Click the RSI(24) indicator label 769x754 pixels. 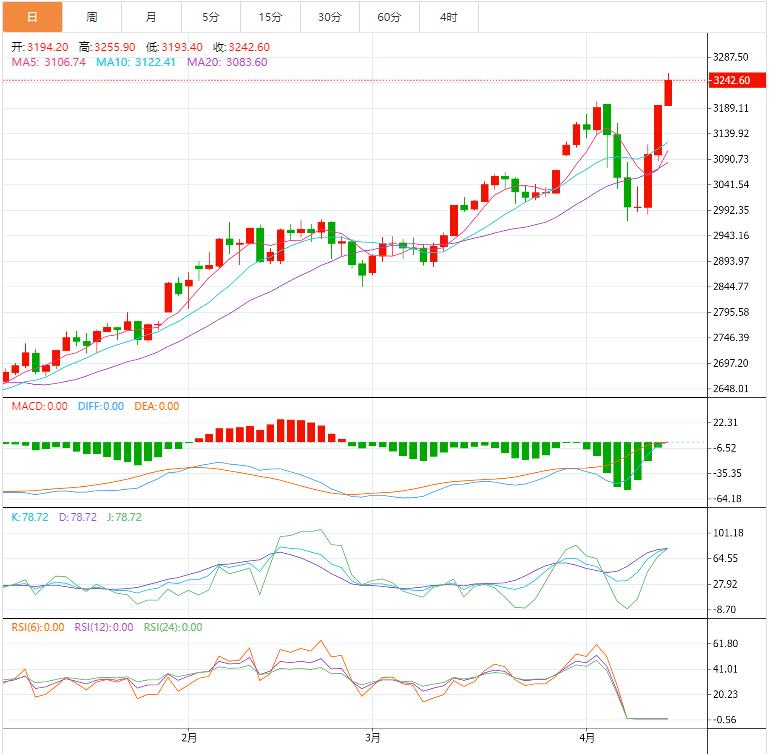coord(172,627)
